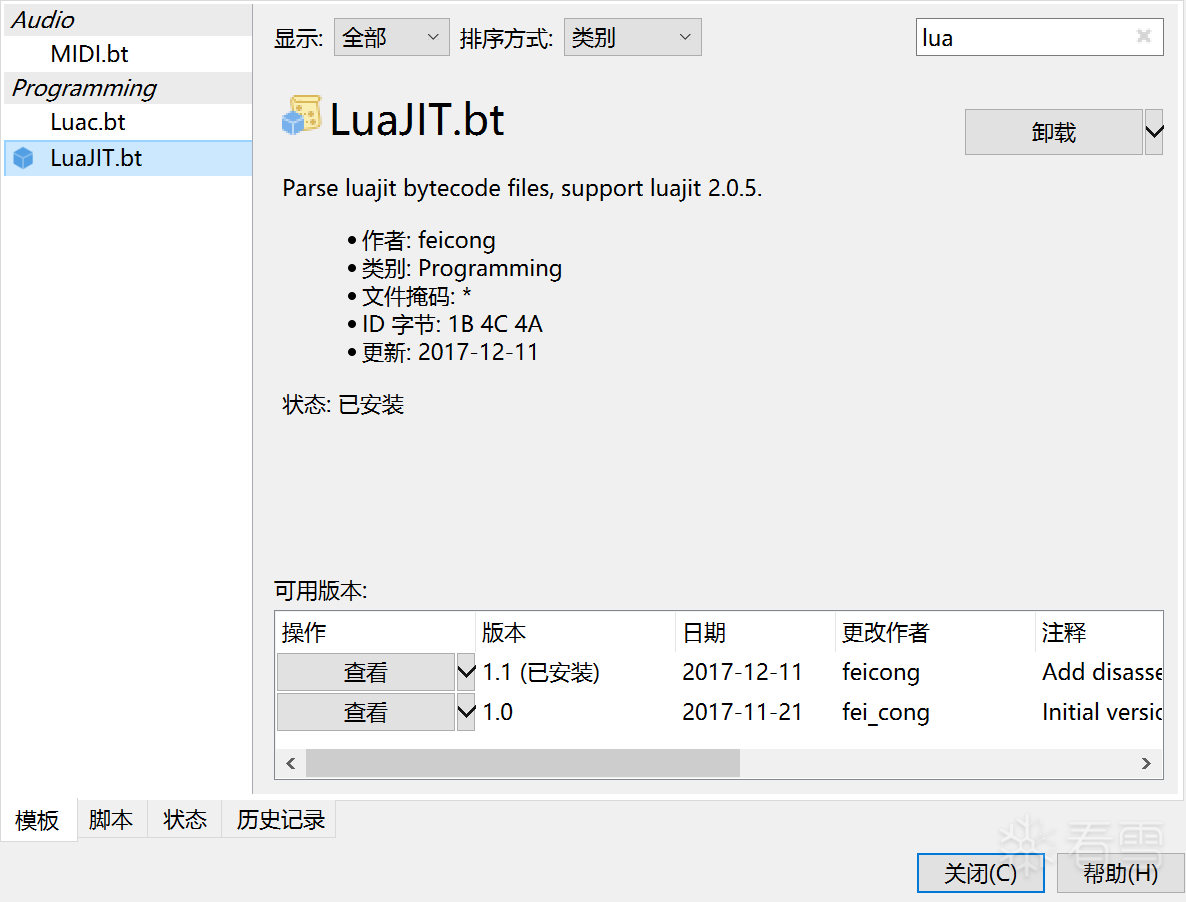Click the Parse luajit bytecode files description
The height and width of the screenshot is (902, 1186).
522,188
